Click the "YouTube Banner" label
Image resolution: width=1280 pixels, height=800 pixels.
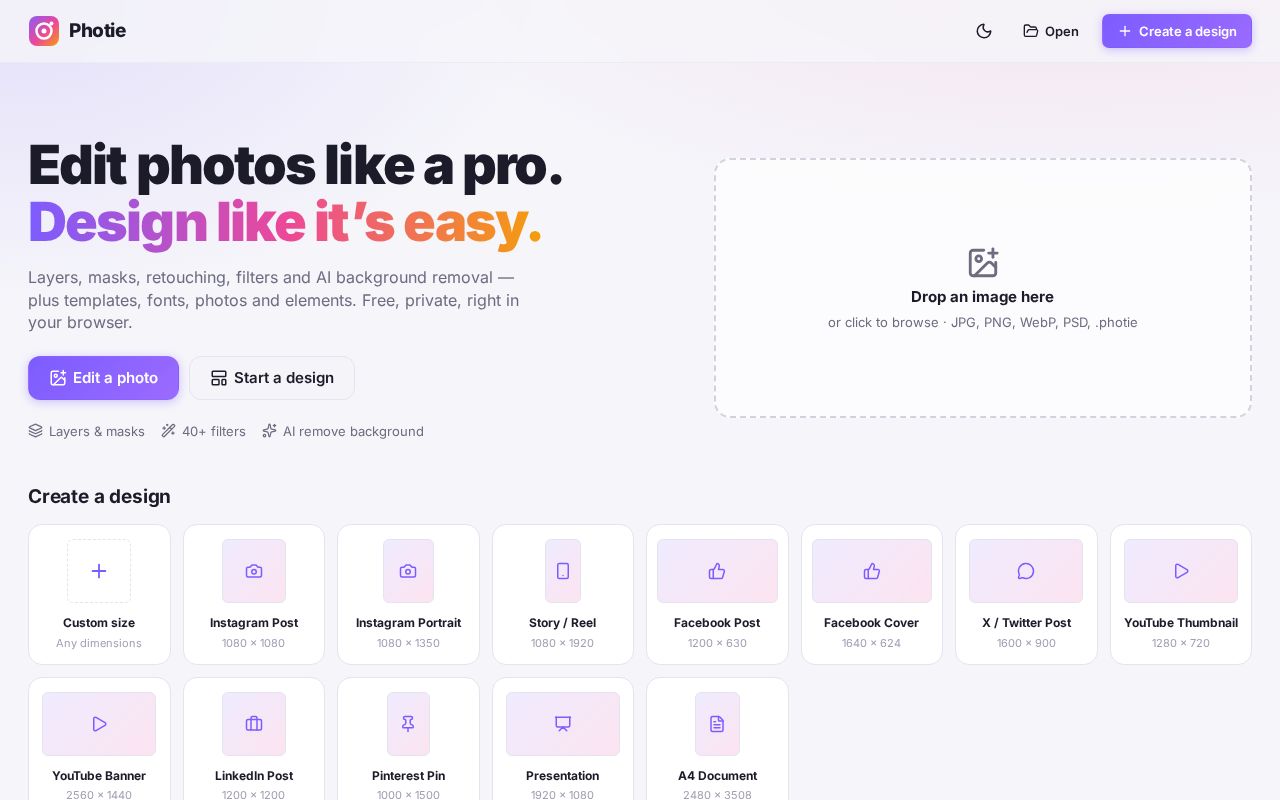[99, 776]
